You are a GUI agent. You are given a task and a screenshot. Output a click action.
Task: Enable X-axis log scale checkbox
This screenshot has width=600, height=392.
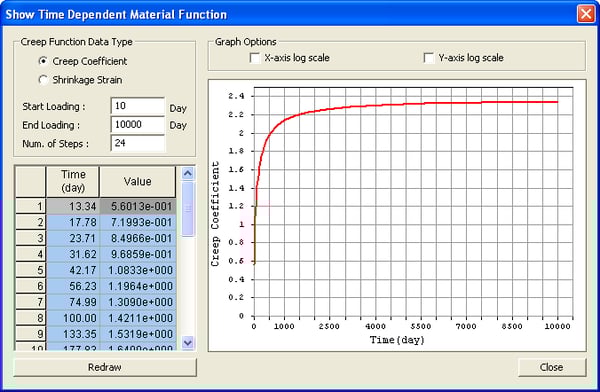[x=254, y=58]
